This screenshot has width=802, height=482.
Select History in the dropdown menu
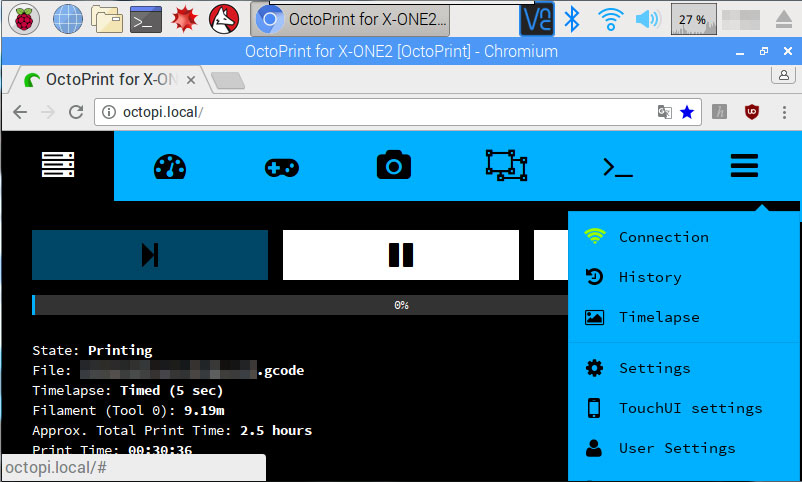click(x=684, y=277)
